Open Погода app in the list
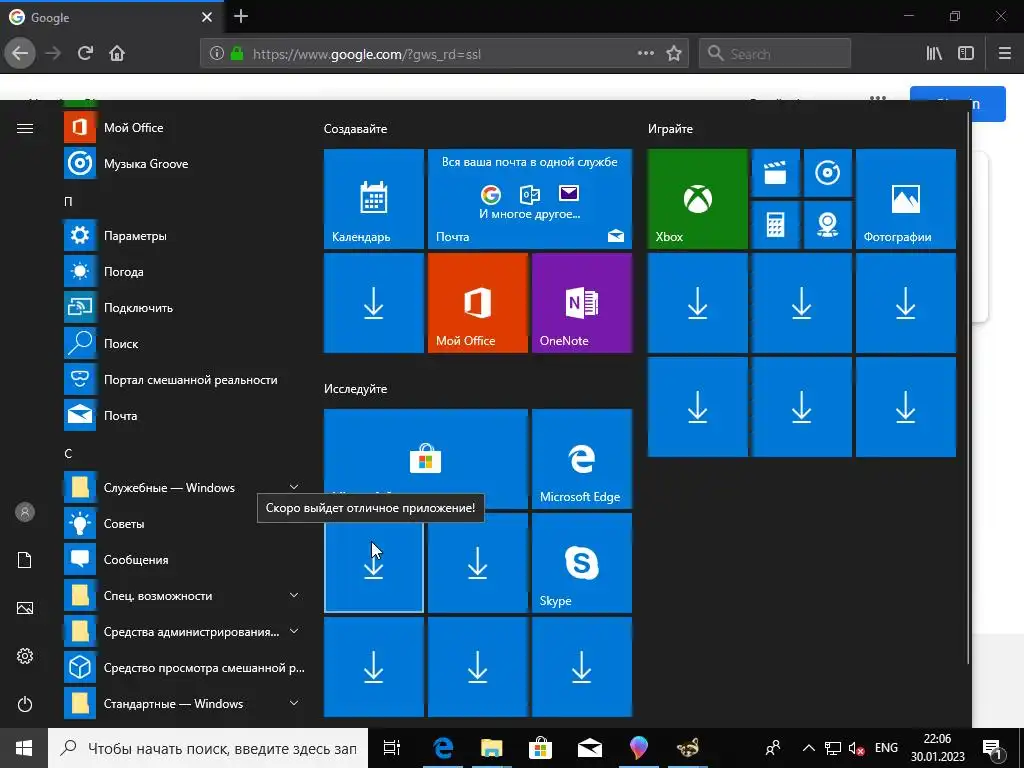 [185, 271]
